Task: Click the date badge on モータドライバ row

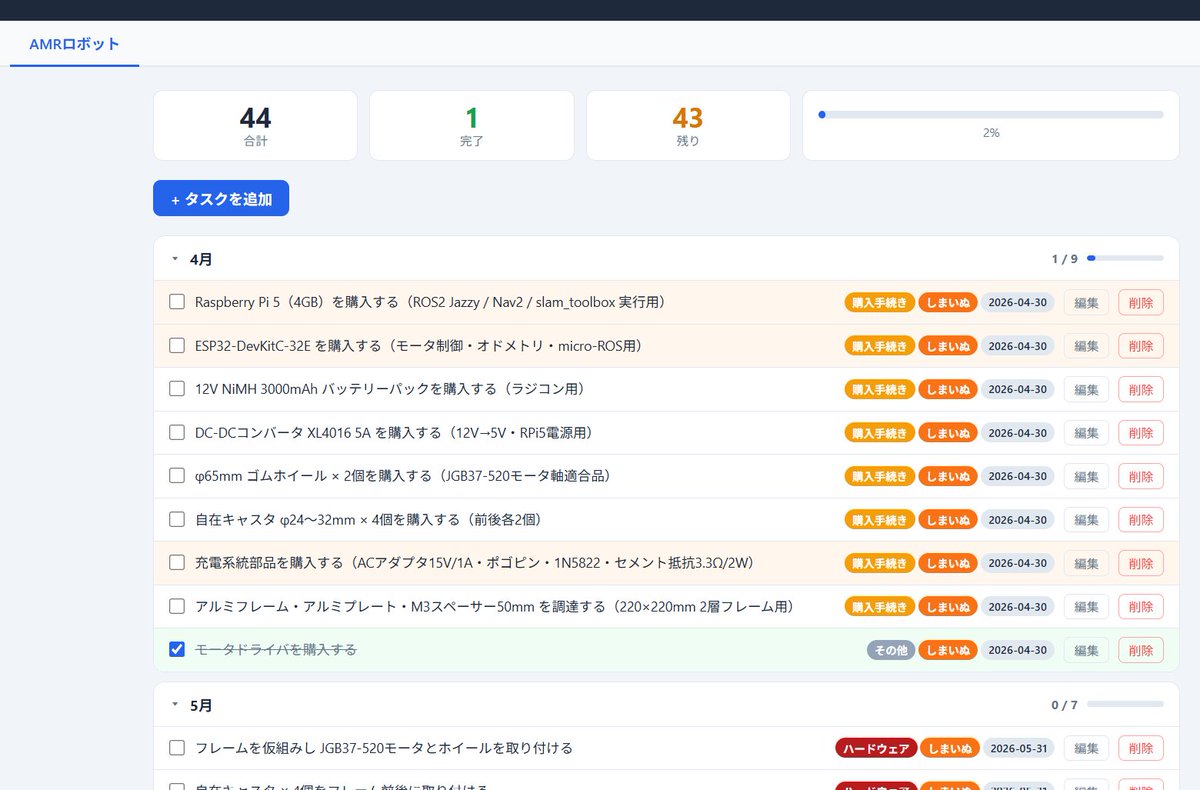Action: tap(1017, 650)
